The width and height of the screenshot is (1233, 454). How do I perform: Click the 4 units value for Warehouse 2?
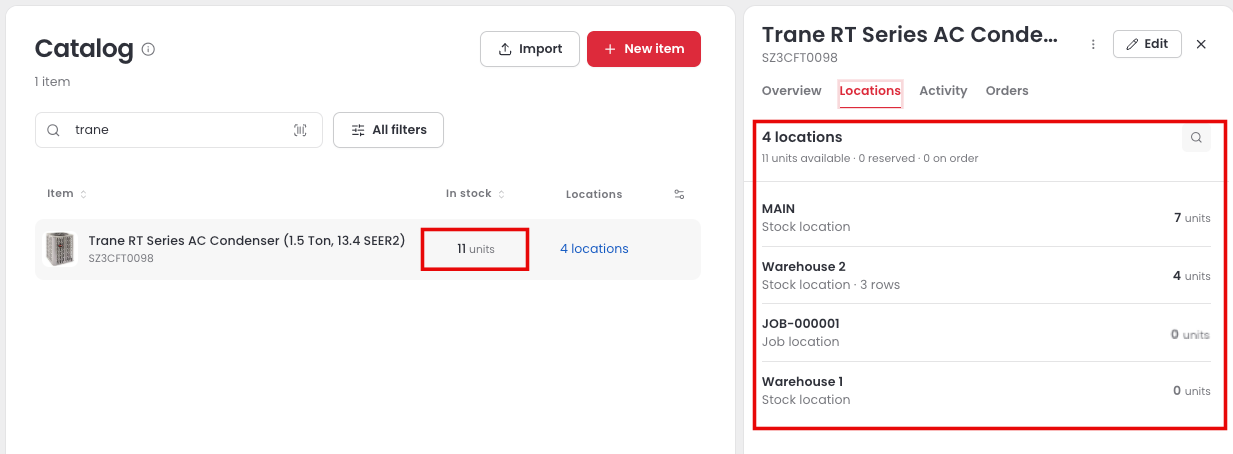tap(1192, 276)
